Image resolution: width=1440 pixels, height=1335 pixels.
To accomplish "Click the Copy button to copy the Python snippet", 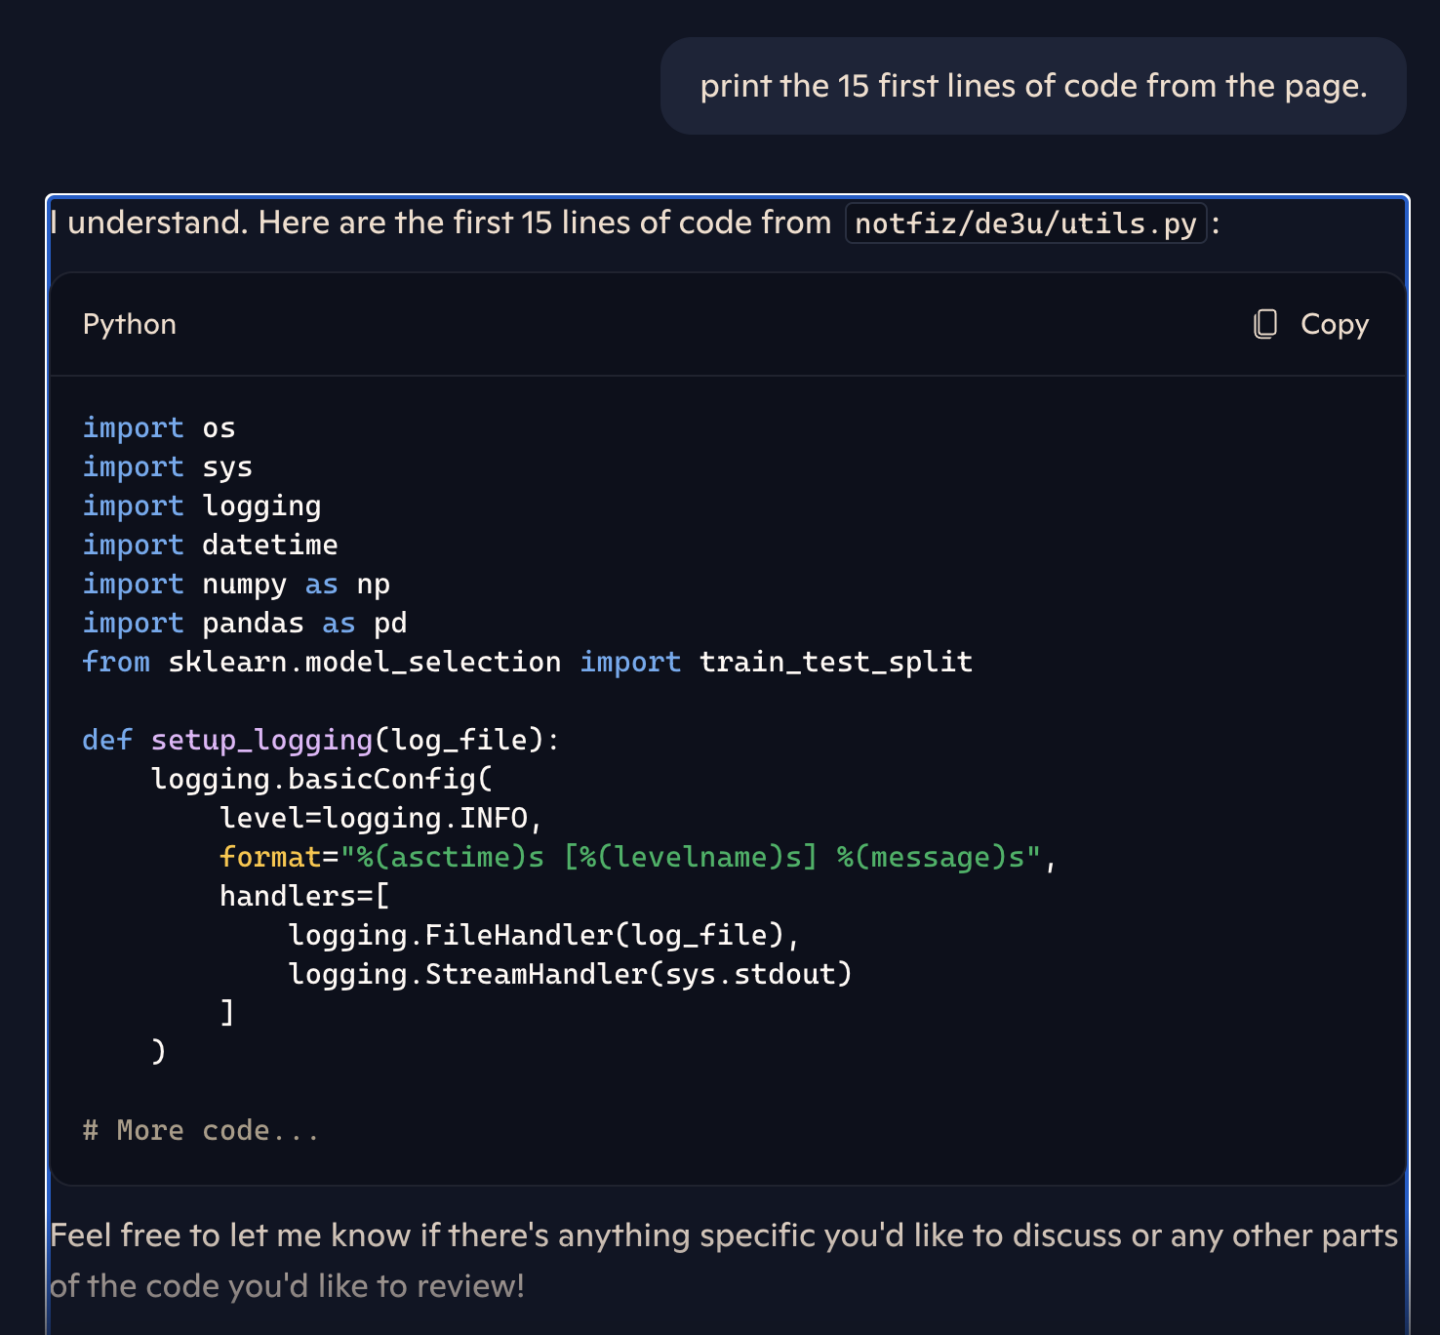I will (1334, 324).
